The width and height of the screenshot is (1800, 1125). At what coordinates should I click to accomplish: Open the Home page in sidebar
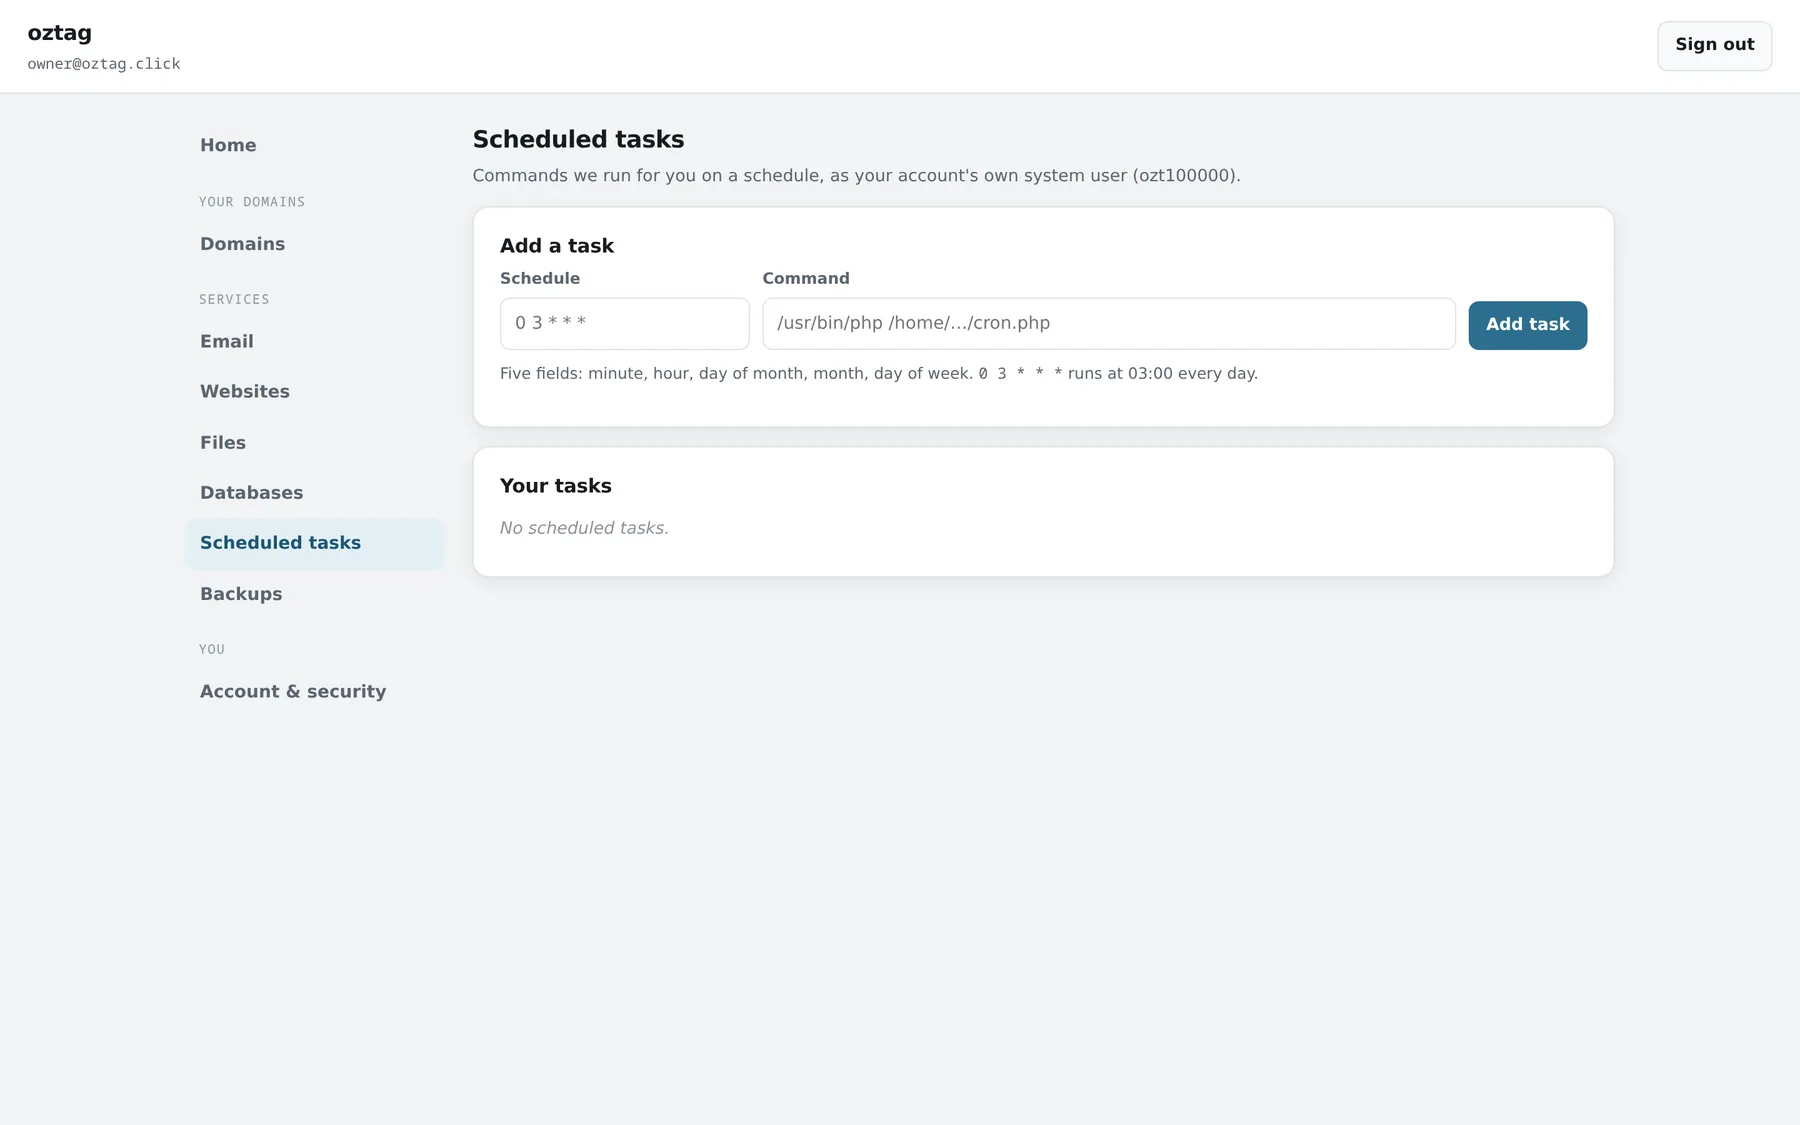point(314,145)
